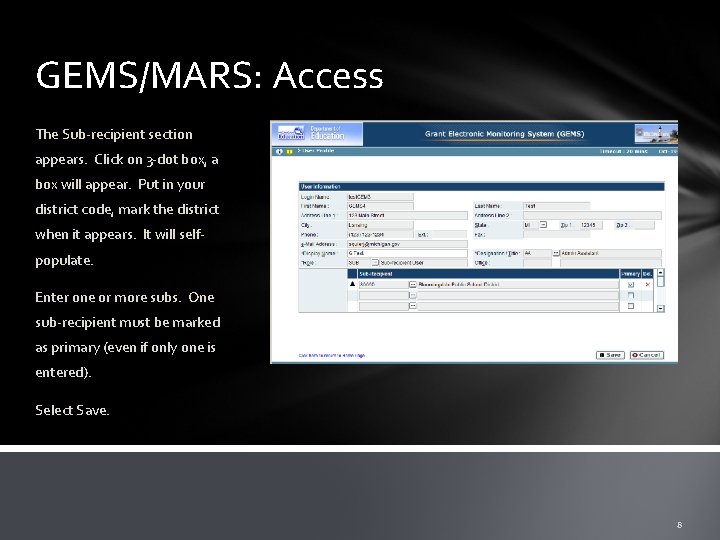
Task: Click the Address Line 2 field
Action: [592, 215]
